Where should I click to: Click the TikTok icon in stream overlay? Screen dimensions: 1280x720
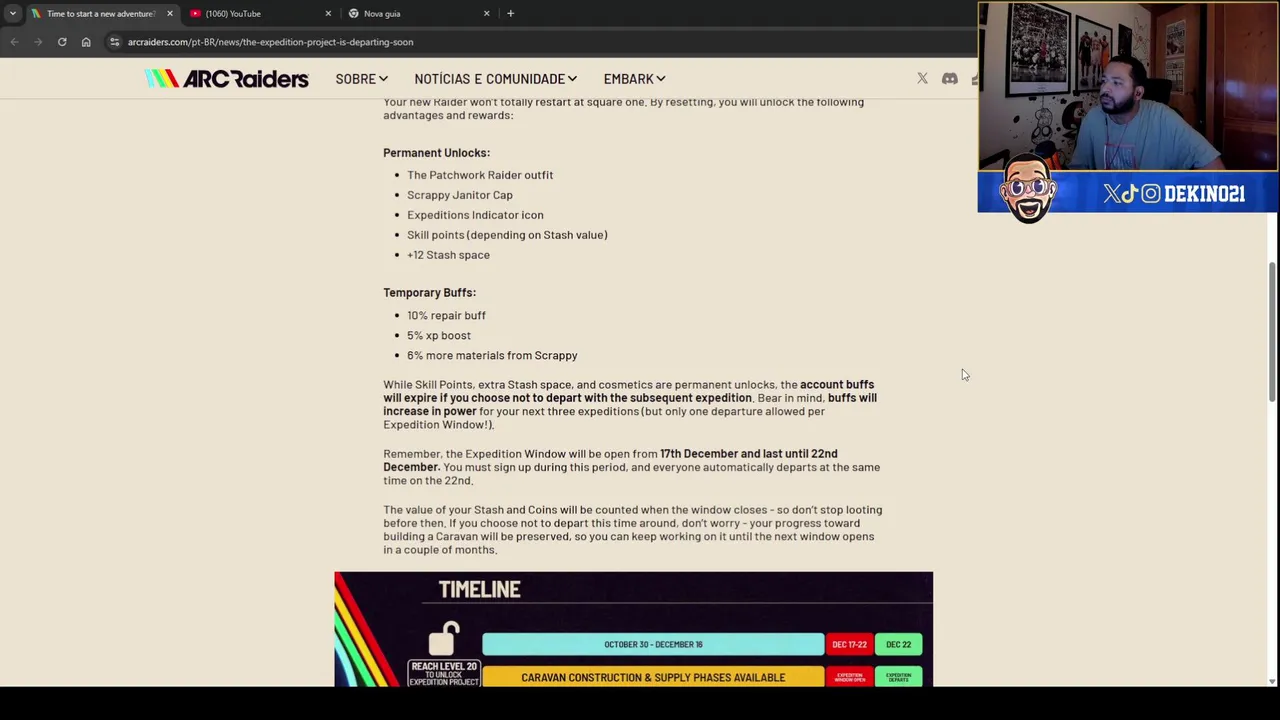tap(1131, 194)
